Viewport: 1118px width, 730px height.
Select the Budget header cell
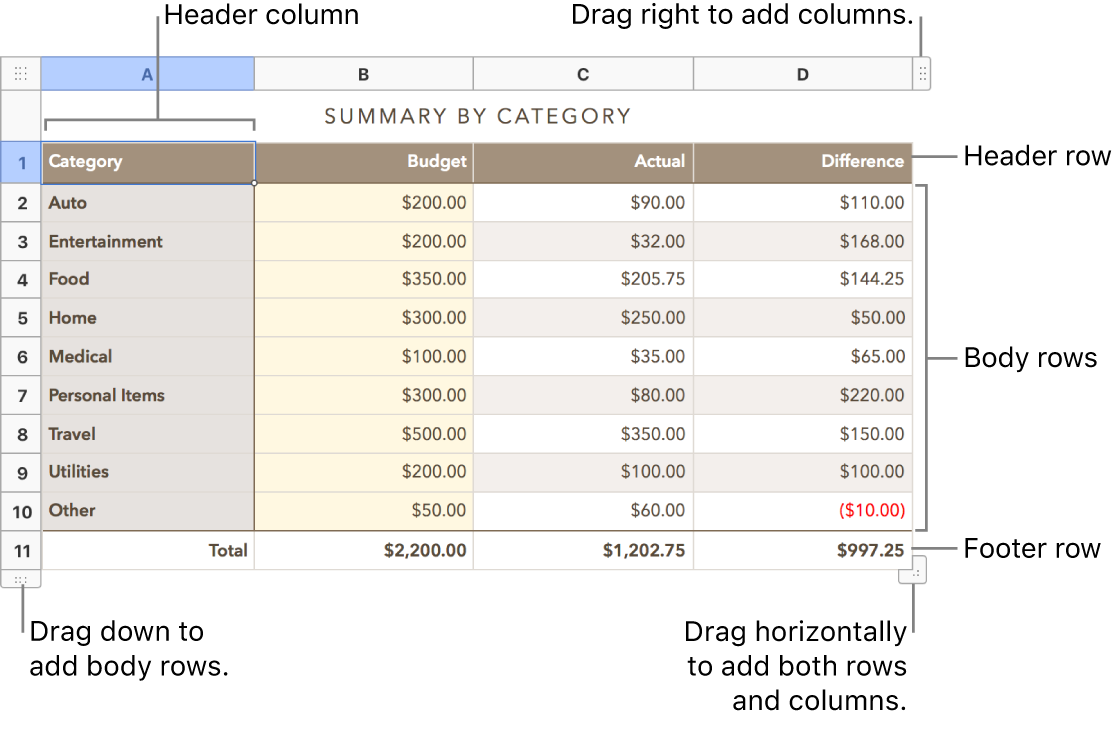tap(363, 162)
